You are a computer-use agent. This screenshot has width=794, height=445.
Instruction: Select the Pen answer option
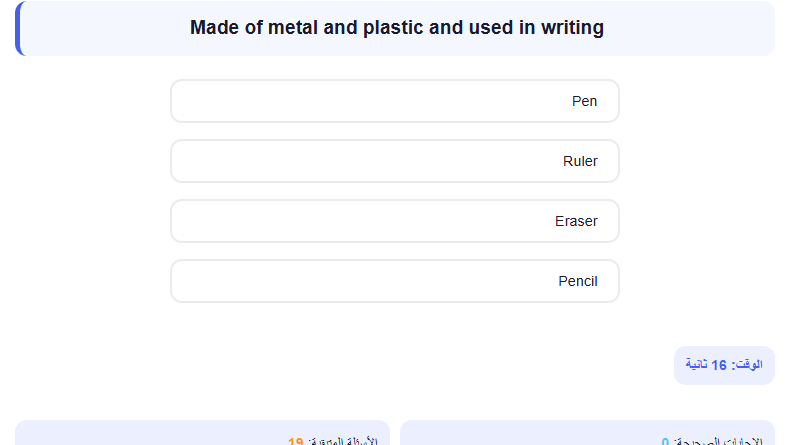pos(394,101)
